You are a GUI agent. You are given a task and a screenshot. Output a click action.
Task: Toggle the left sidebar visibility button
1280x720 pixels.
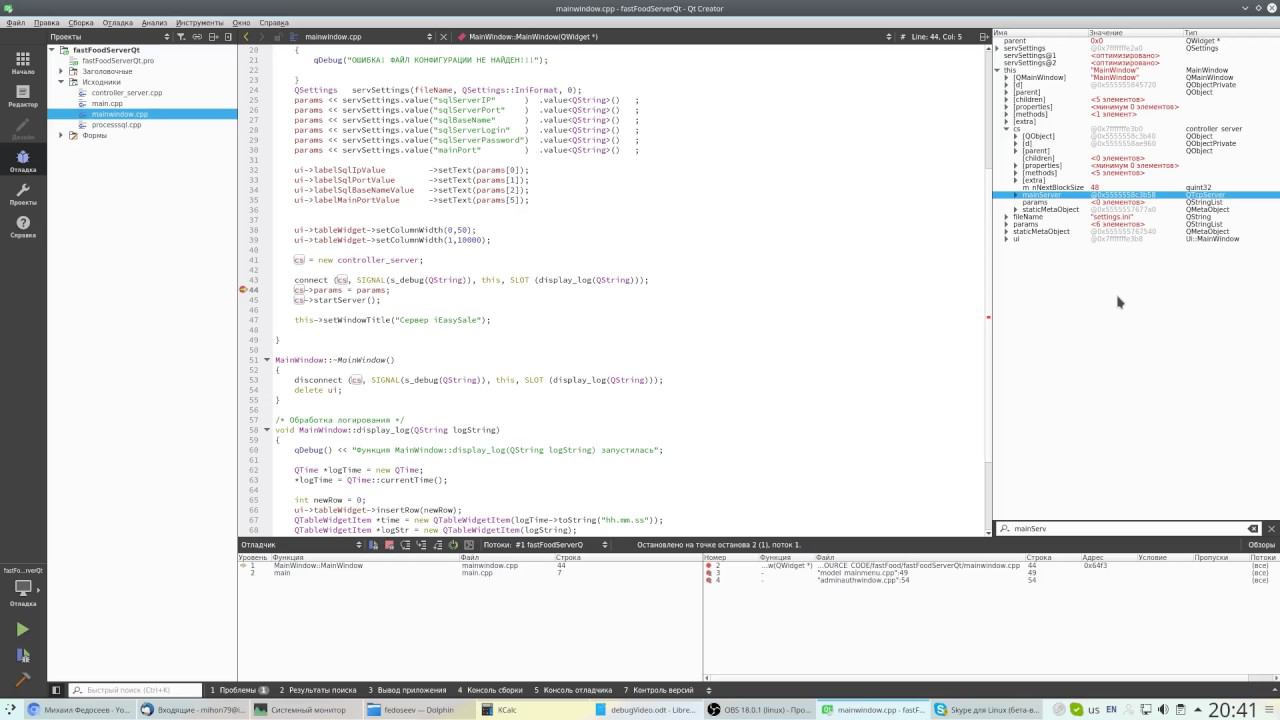click(56, 690)
